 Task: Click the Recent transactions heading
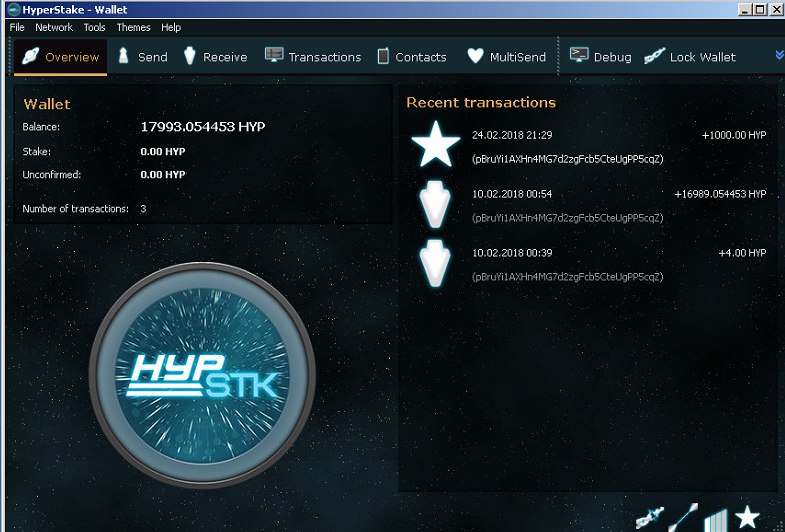(x=481, y=103)
